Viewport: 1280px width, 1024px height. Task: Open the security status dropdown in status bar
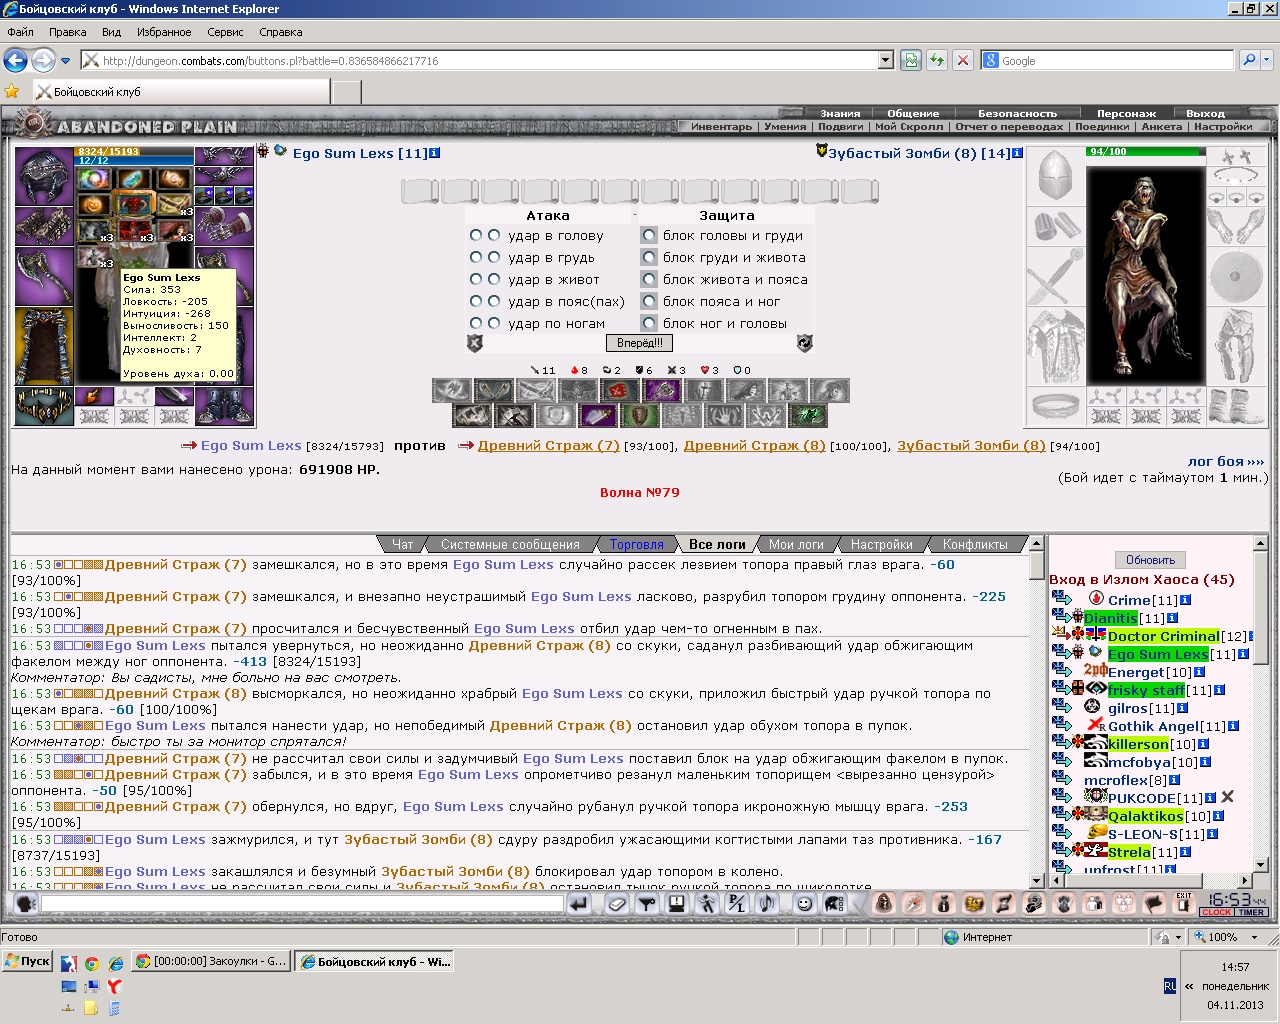coord(1178,937)
